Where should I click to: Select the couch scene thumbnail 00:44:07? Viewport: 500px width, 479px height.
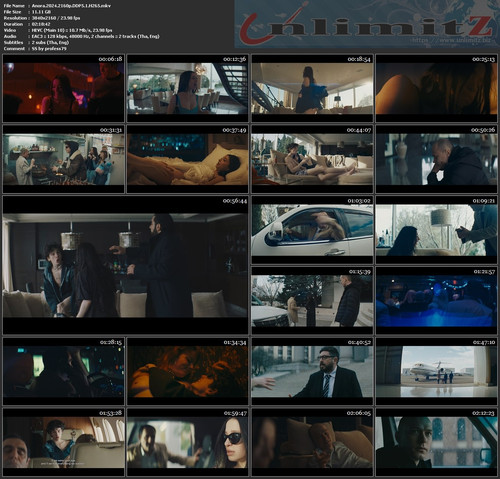(x=312, y=159)
